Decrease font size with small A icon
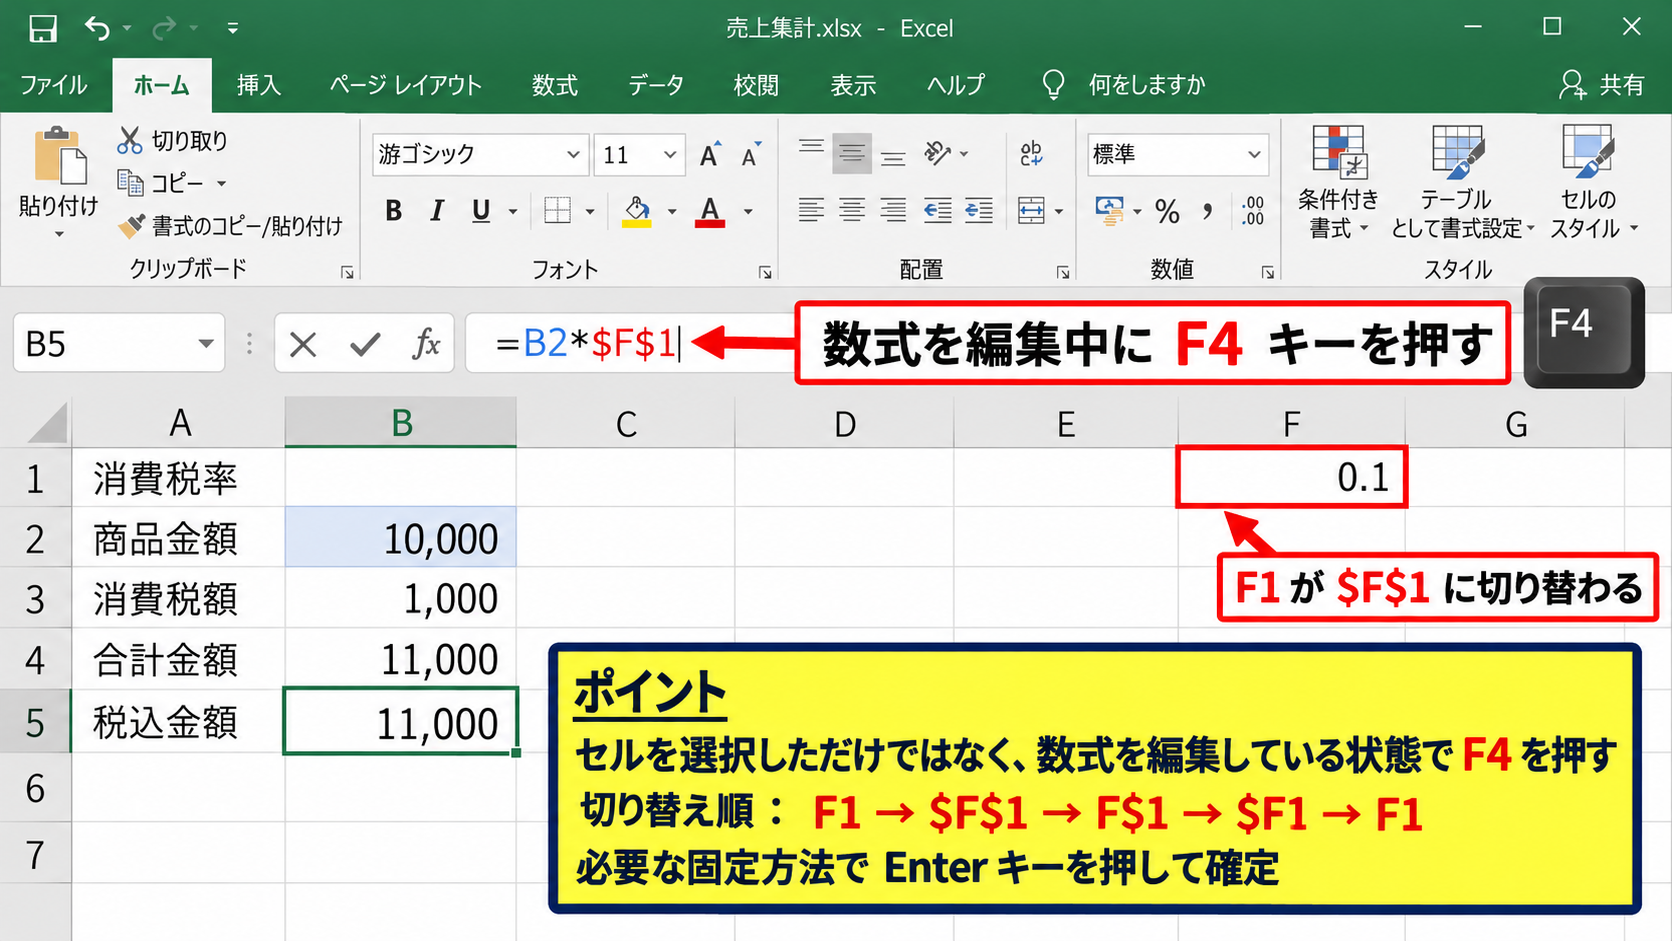The height and width of the screenshot is (941, 1672). (x=750, y=155)
